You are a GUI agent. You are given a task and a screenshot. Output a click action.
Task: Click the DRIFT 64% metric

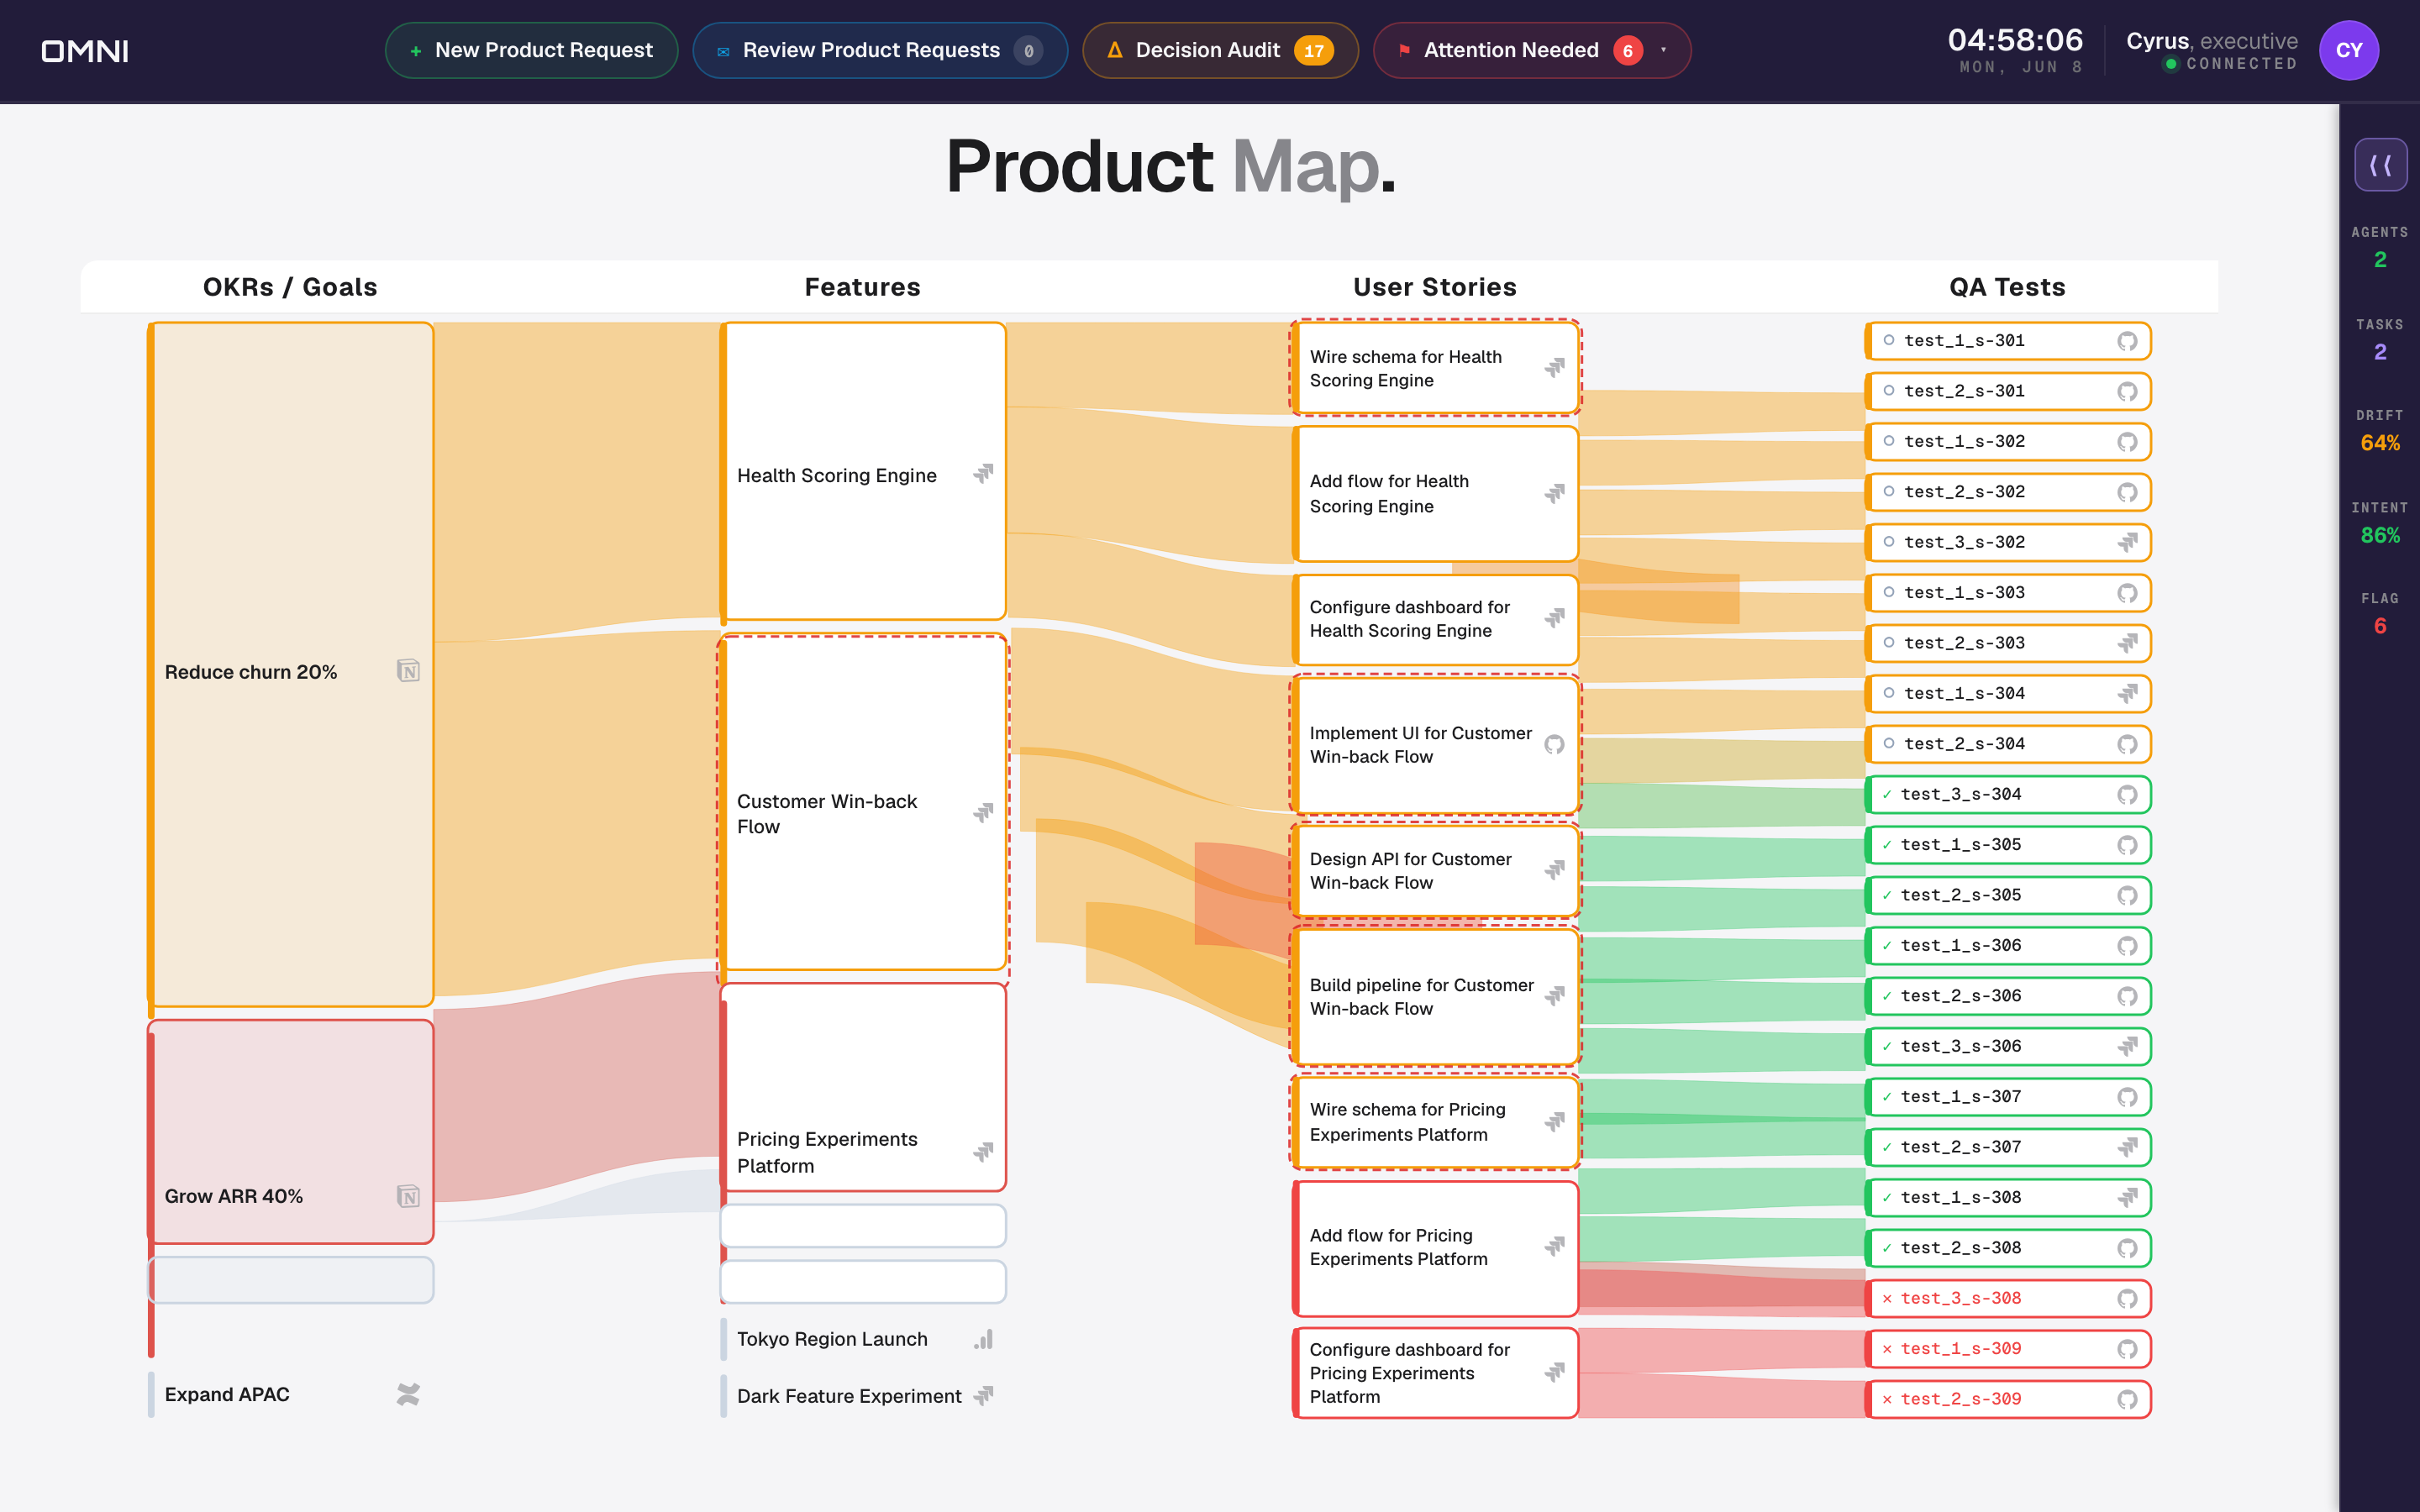click(x=2380, y=431)
